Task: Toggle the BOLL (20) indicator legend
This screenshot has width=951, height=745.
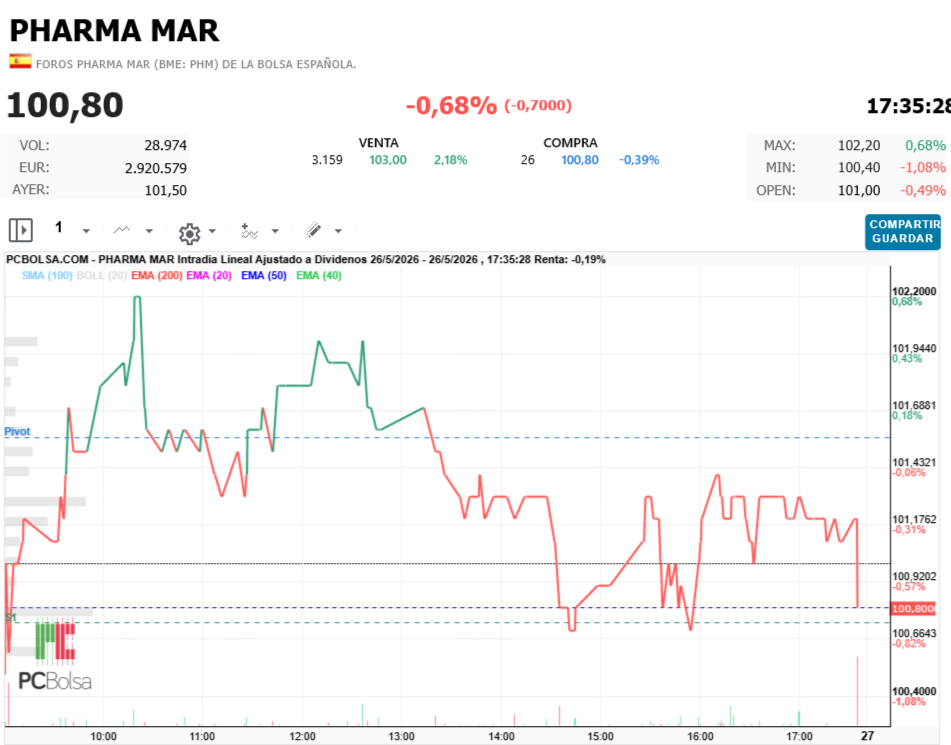Action: [x=101, y=275]
